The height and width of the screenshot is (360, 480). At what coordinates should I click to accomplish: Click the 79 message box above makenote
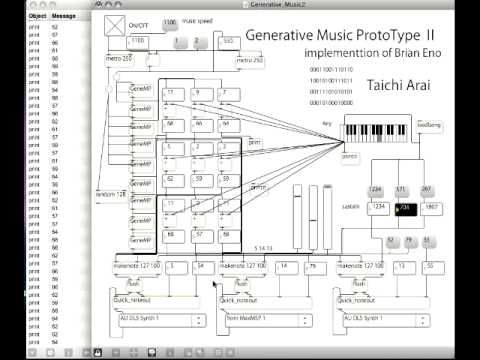(x=410, y=242)
